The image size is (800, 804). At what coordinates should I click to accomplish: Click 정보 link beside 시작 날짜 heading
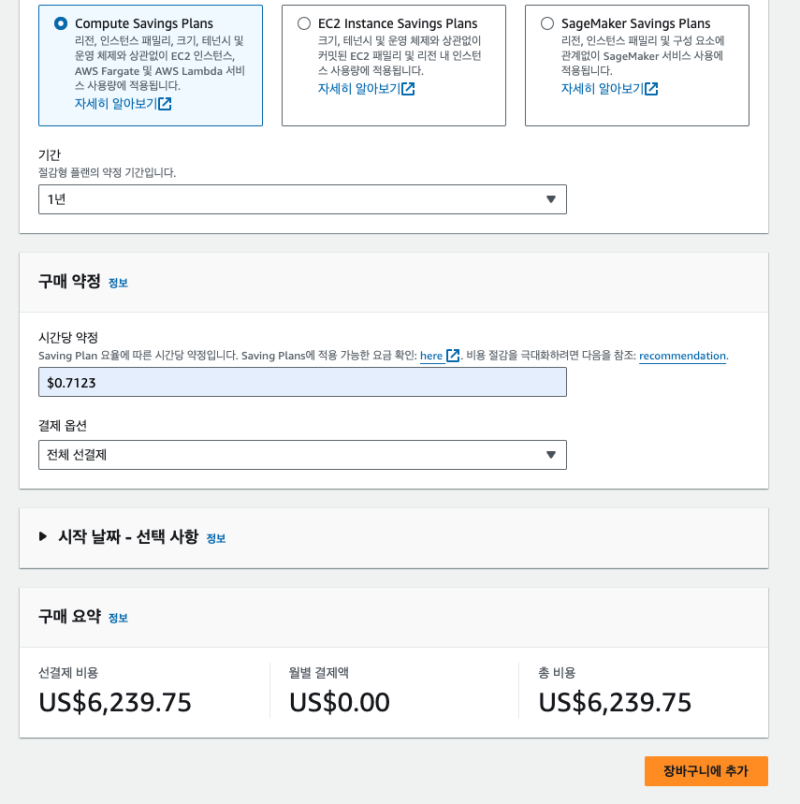(216, 538)
